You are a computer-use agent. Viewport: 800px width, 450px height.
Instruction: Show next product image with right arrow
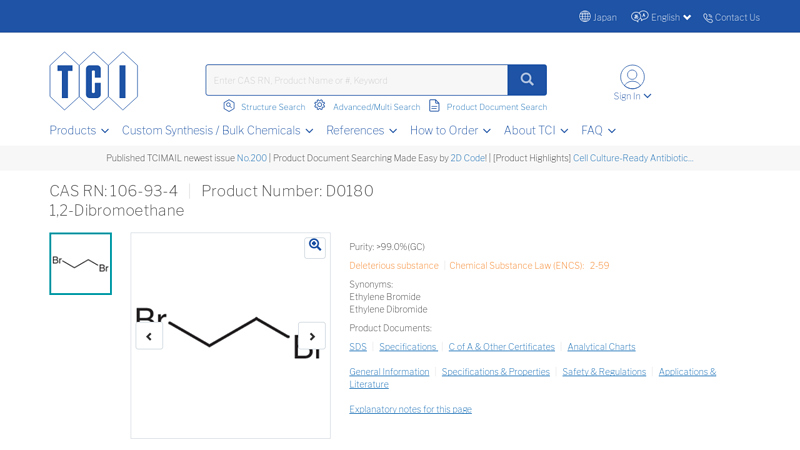point(312,336)
